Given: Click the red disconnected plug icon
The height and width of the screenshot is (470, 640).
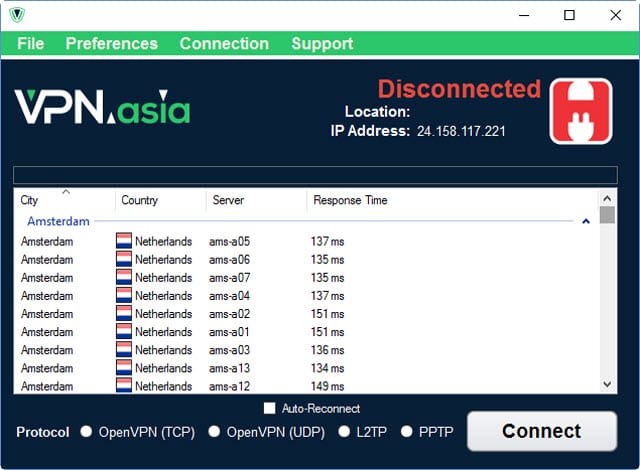Looking at the screenshot, I should click(x=580, y=111).
